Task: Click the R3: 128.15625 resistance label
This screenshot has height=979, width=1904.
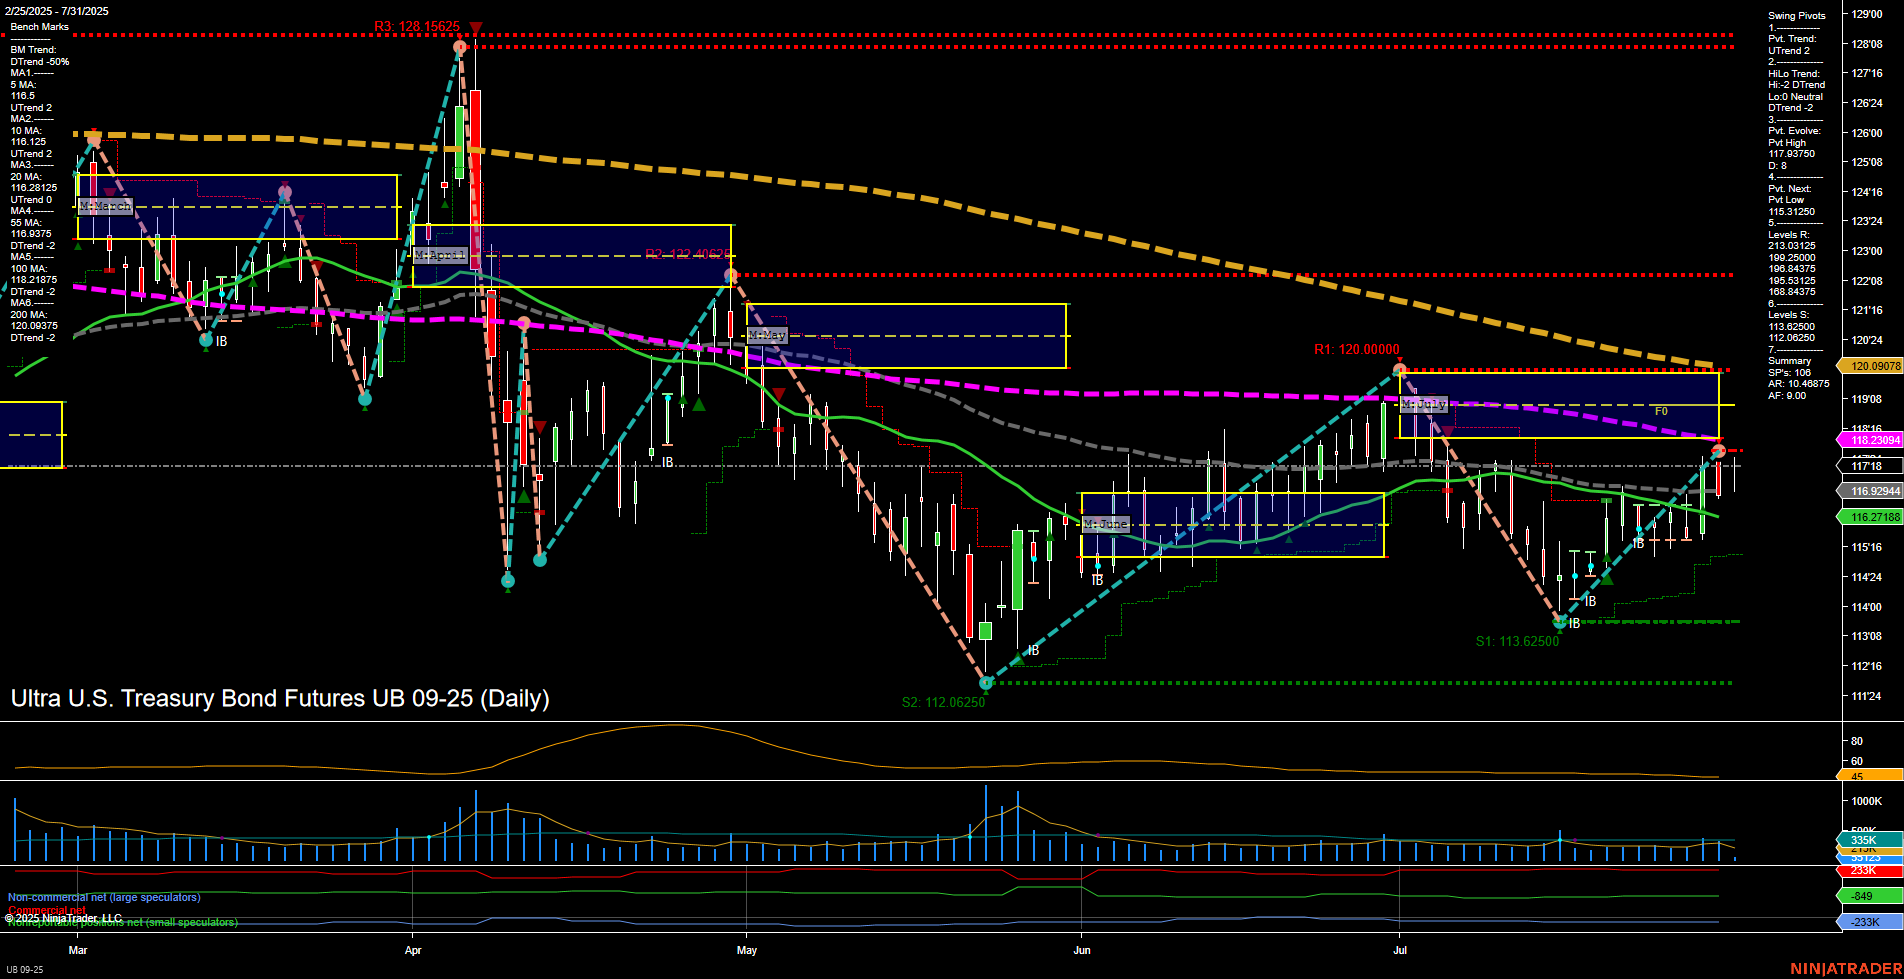Action: tap(417, 27)
